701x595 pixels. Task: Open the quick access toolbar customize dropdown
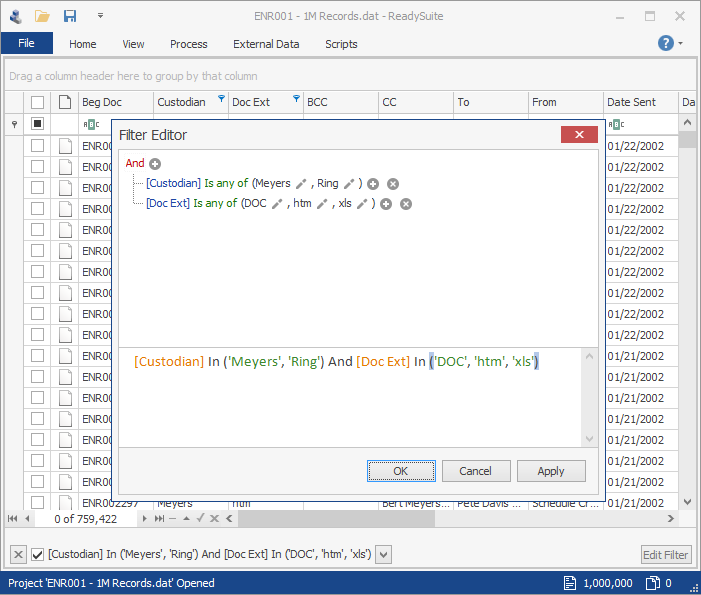[100, 16]
